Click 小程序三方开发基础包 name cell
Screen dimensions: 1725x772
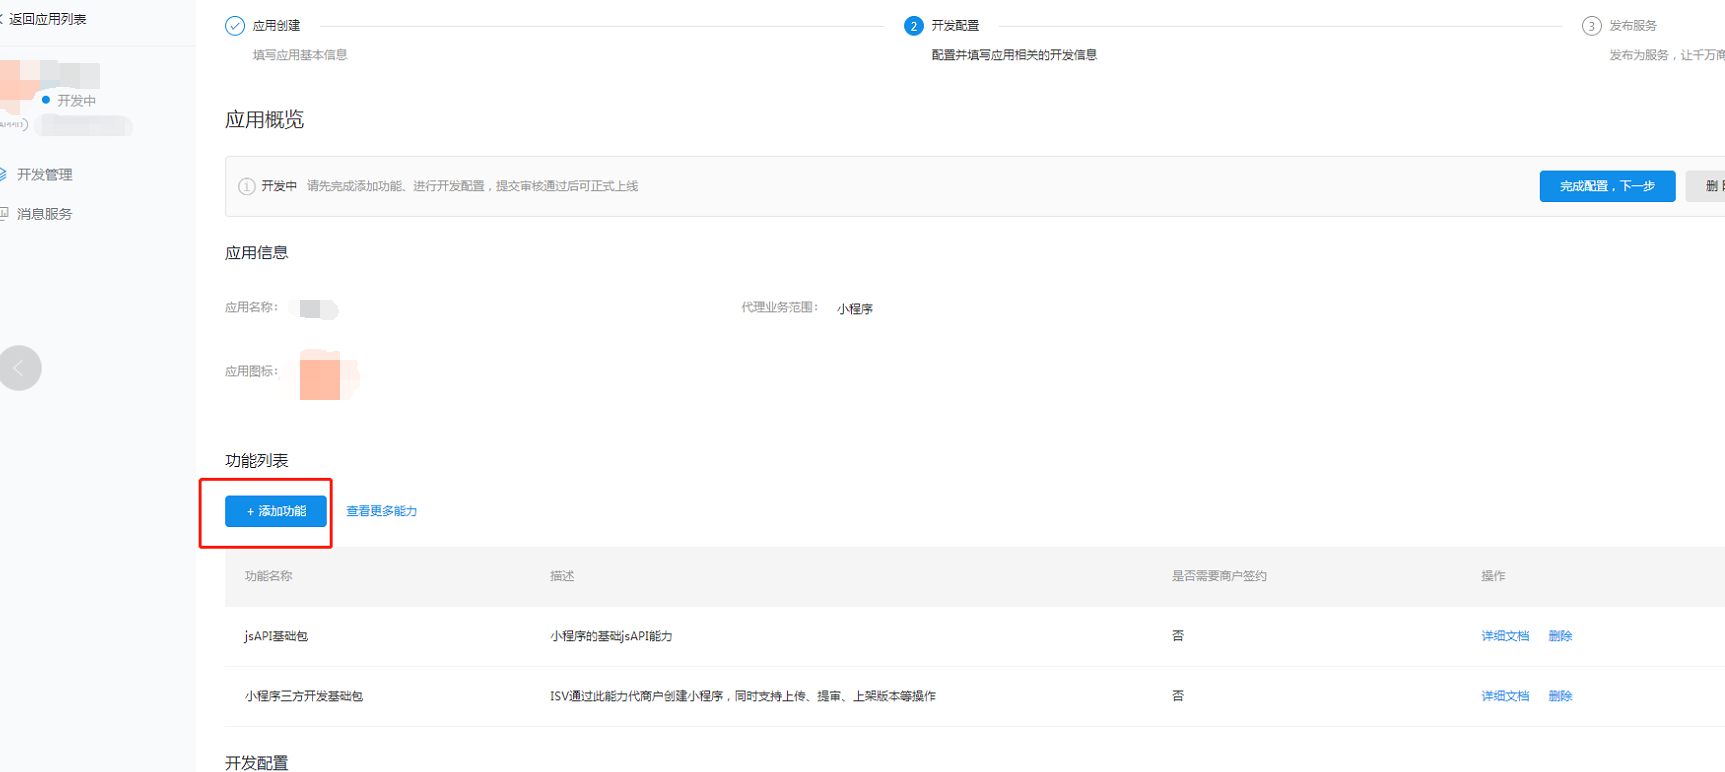point(304,696)
